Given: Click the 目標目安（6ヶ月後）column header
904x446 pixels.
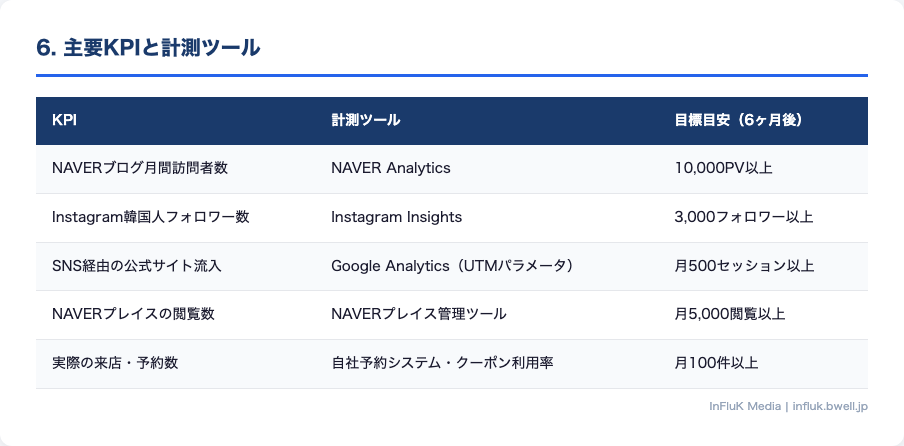Looking at the screenshot, I should click(x=739, y=120).
